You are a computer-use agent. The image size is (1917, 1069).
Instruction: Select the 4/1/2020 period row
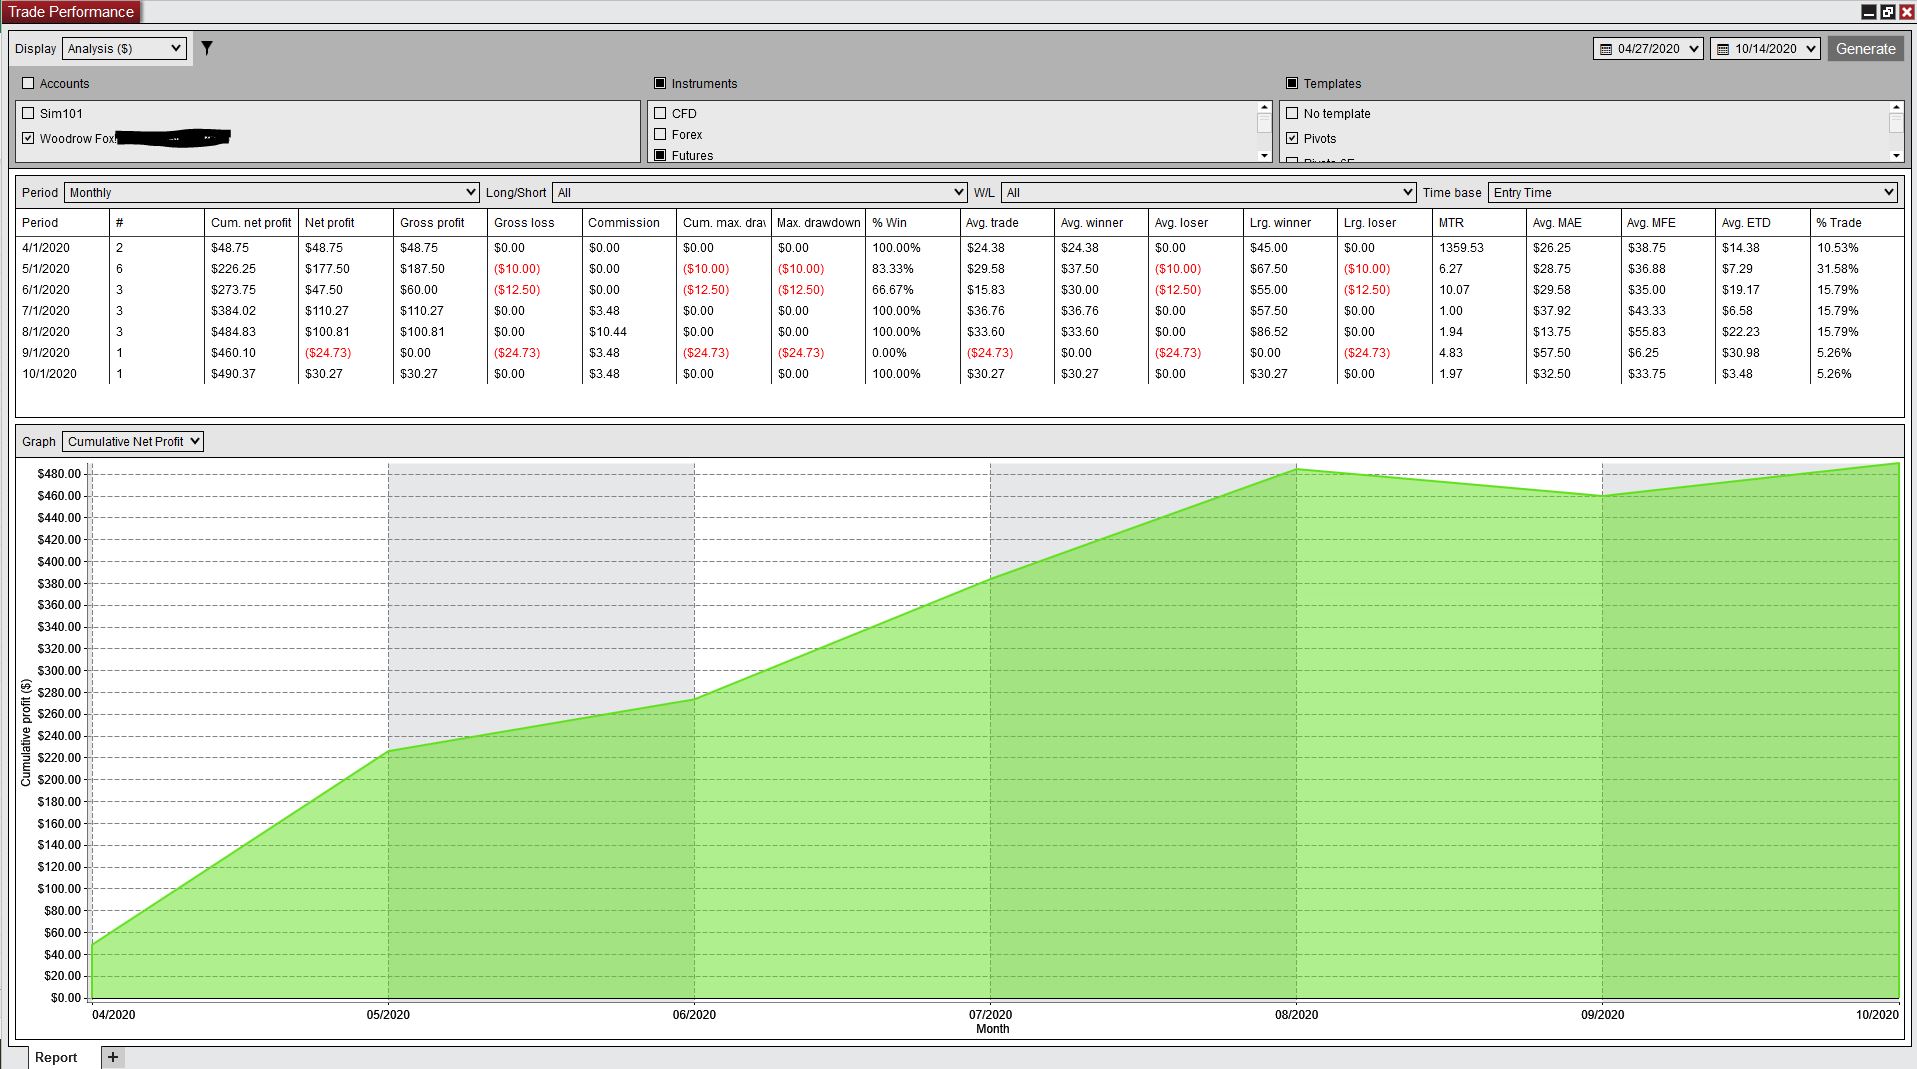959,247
